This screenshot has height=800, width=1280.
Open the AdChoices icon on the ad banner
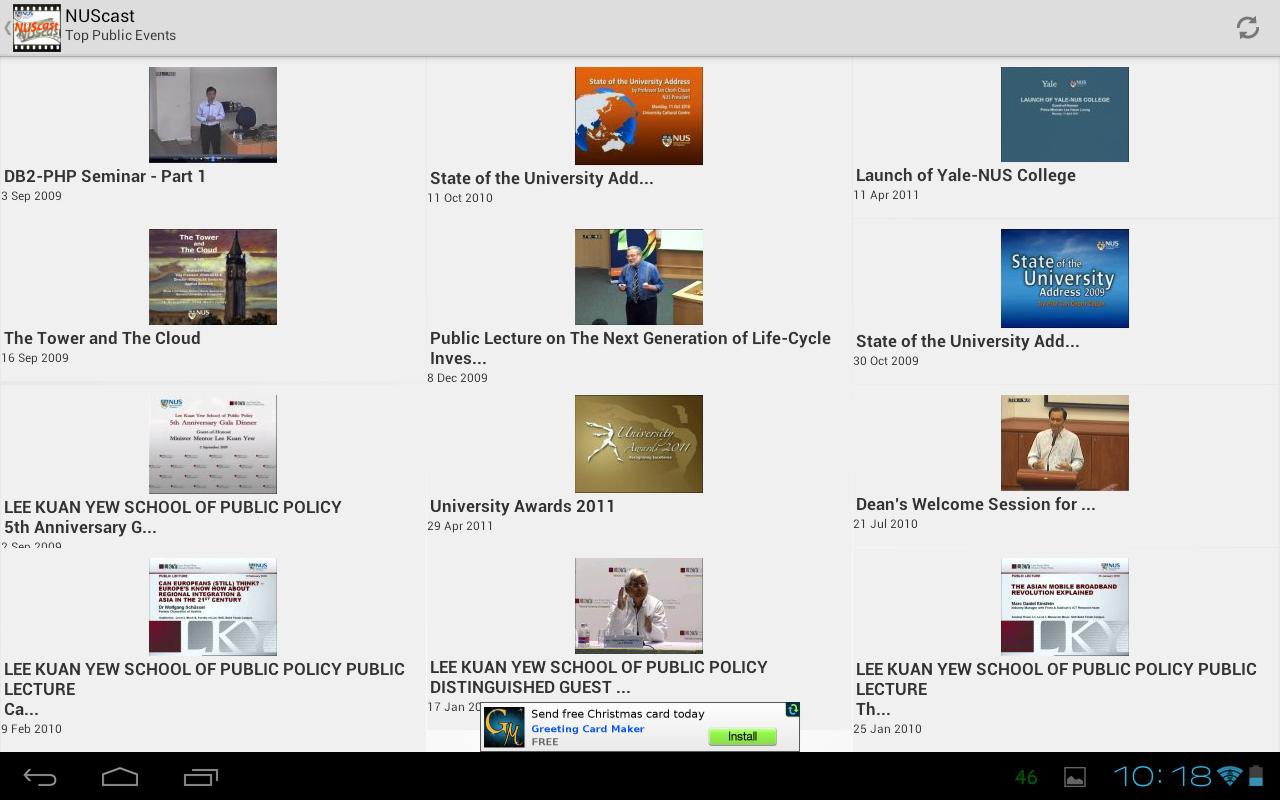click(x=792, y=710)
